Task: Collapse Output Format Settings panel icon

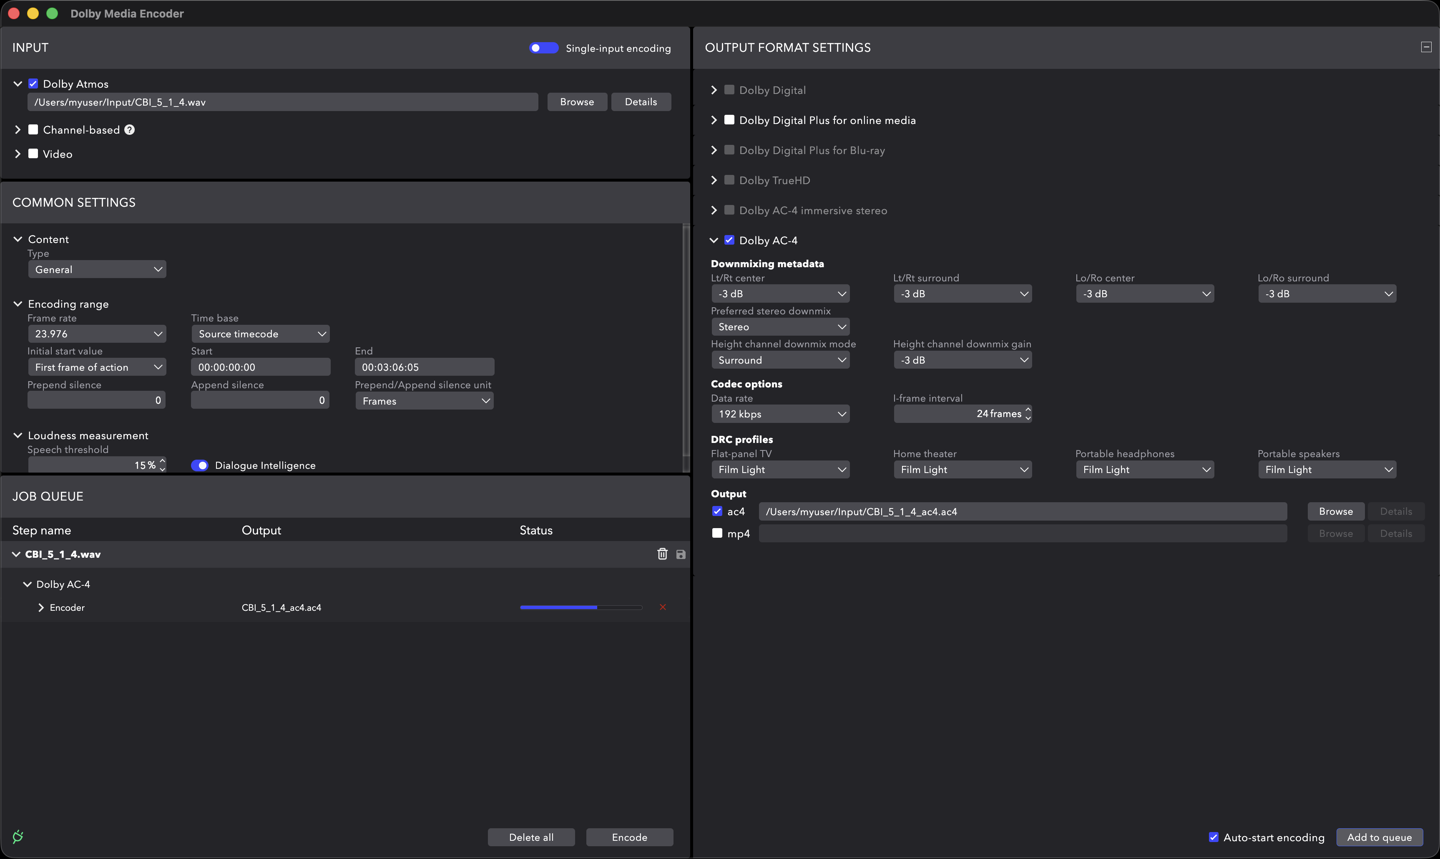Action: coord(1426,47)
